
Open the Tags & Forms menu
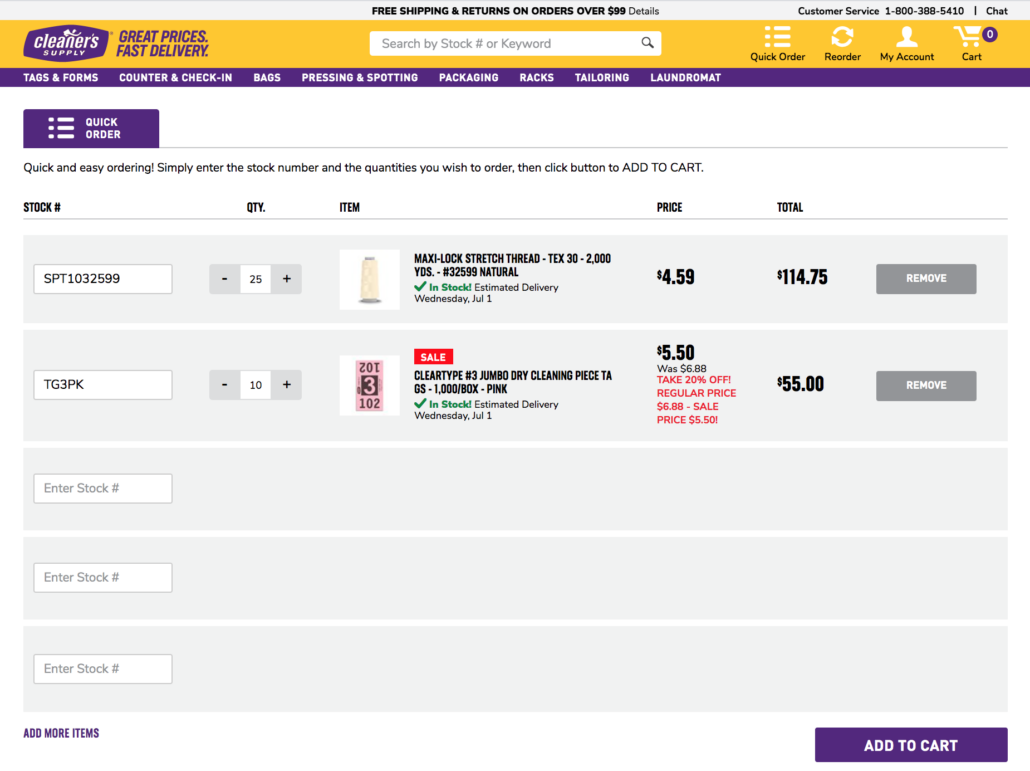(x=60, y=77)
